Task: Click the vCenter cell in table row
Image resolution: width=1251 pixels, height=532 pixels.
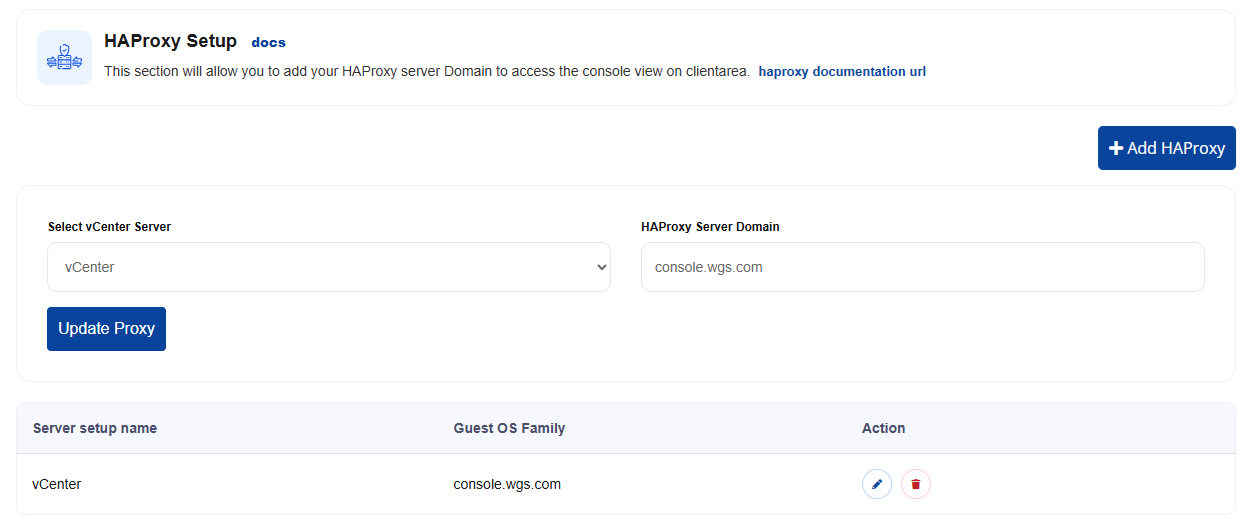Action: (57, 484)
